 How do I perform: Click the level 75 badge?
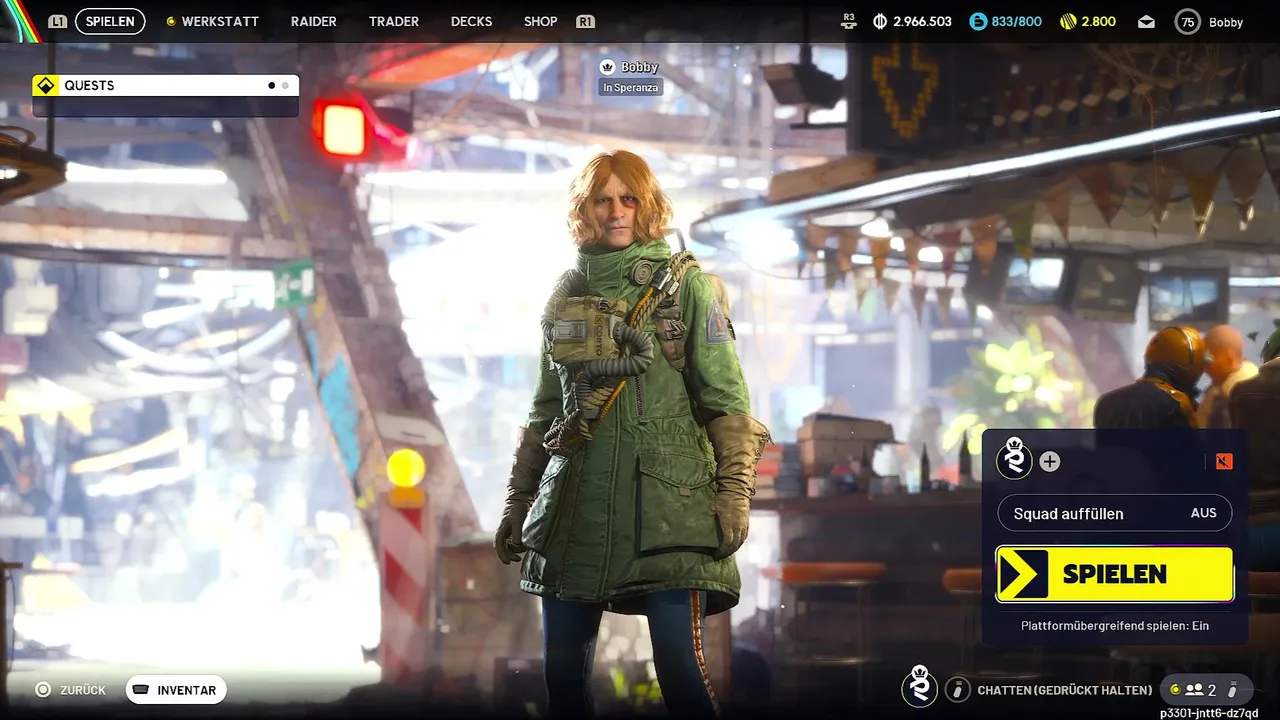pyautogui.click(x=1188, y=22)
